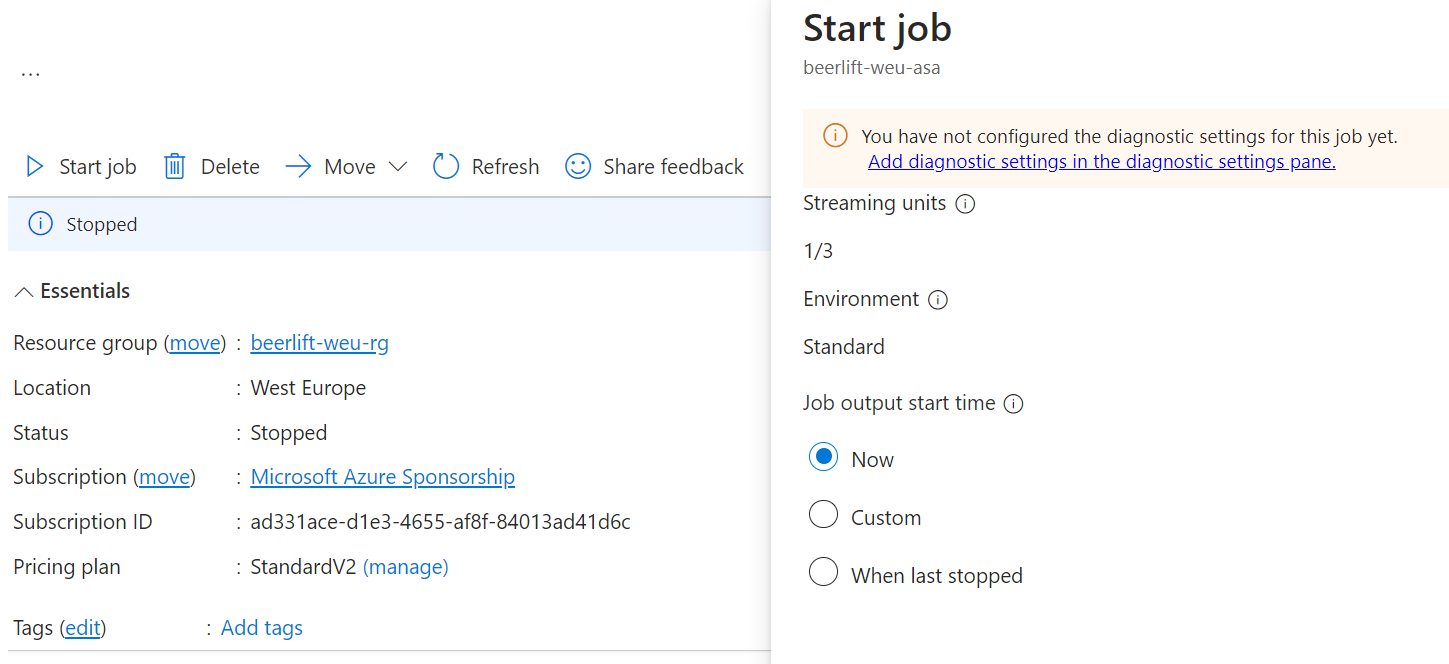Expand the Move dropdown arrow
This screenshot has height=664, width=1449.
coord(400,166)
